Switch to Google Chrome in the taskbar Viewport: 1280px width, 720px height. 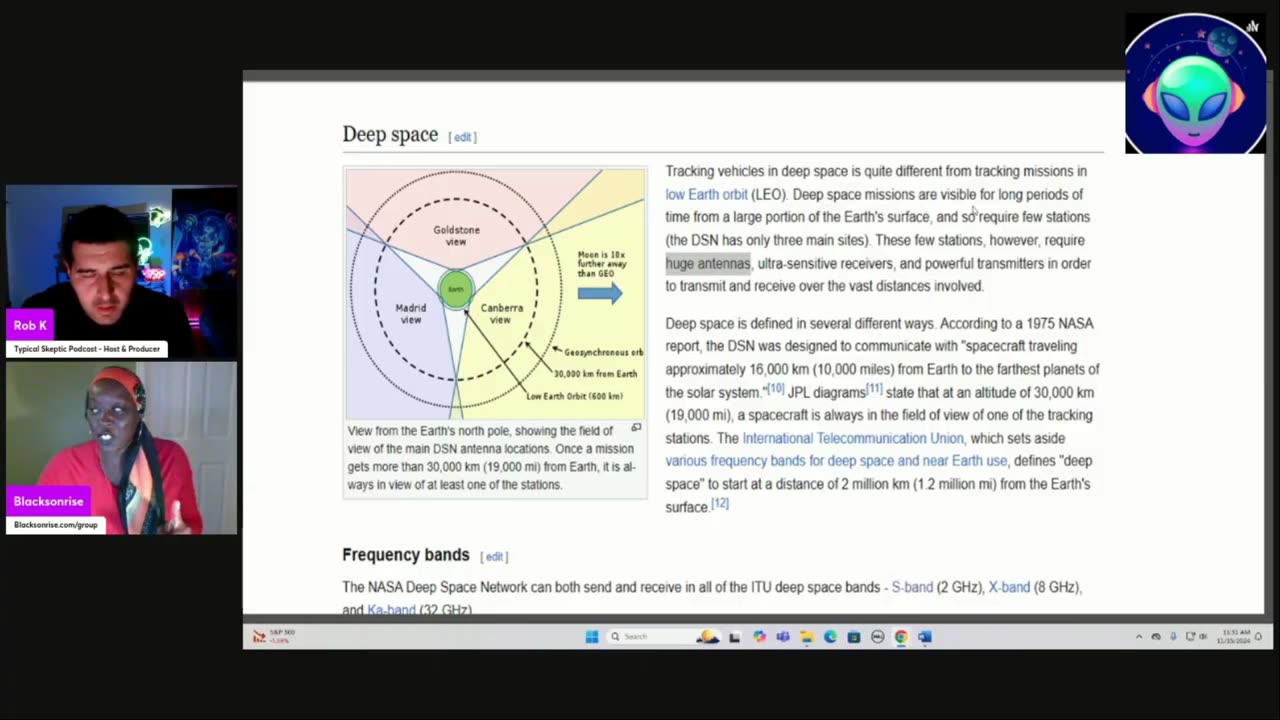tap(901, 636)
